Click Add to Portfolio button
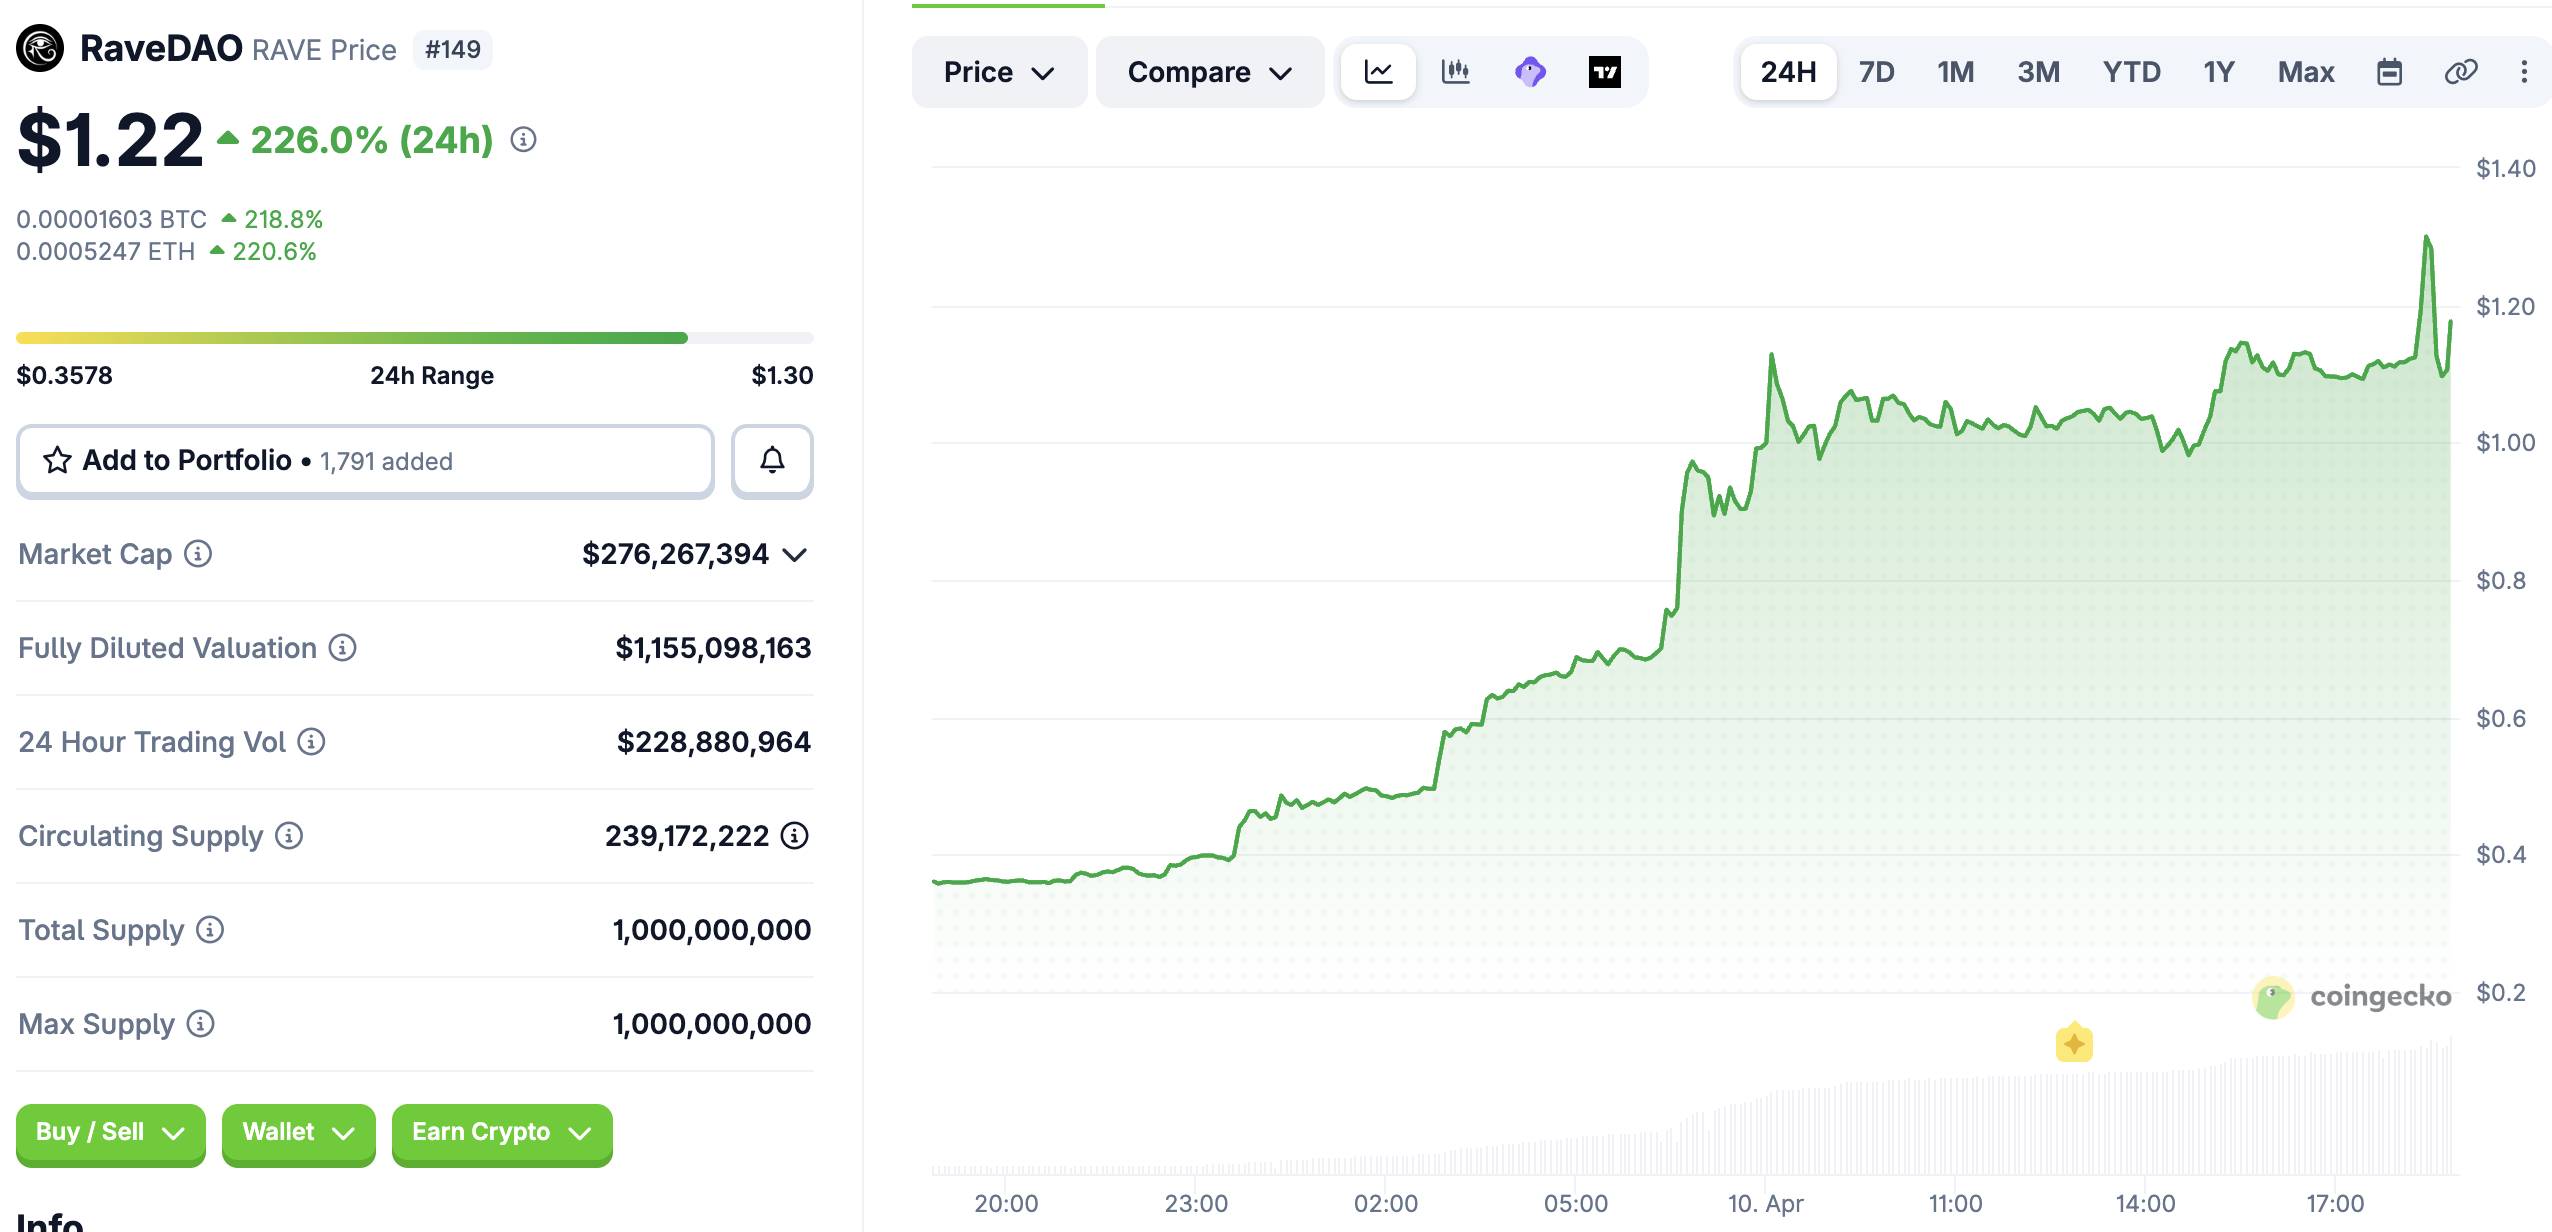 (x=365, y=461)
